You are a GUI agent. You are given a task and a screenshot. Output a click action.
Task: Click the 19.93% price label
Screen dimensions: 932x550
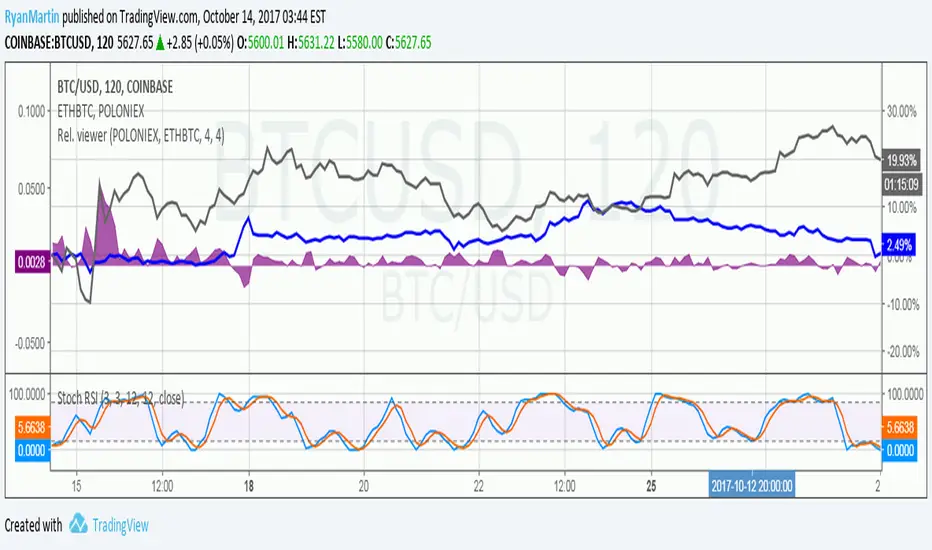point(902,160)
